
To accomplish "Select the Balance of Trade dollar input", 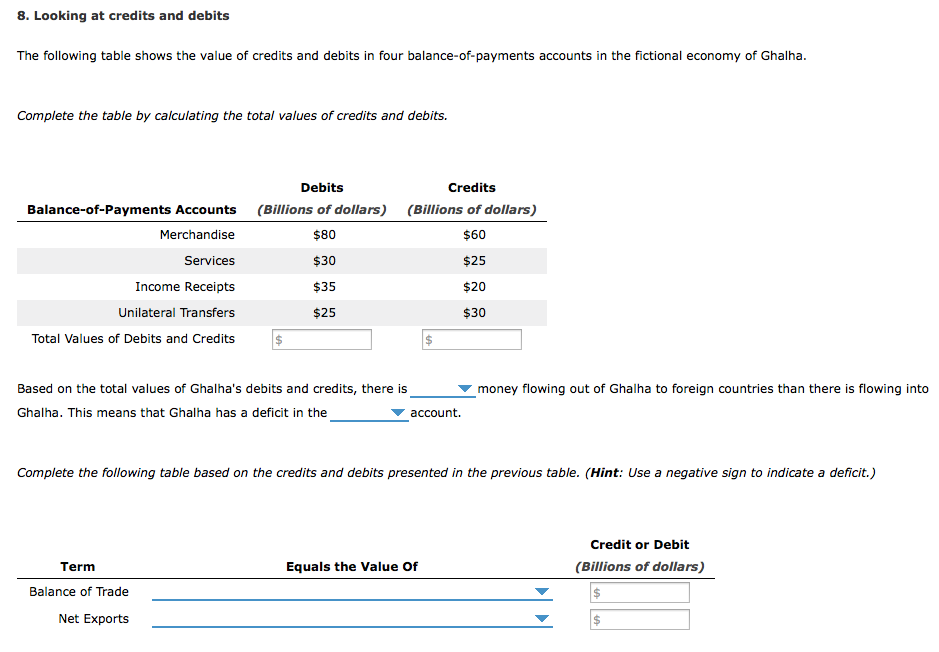I will 640,593.
